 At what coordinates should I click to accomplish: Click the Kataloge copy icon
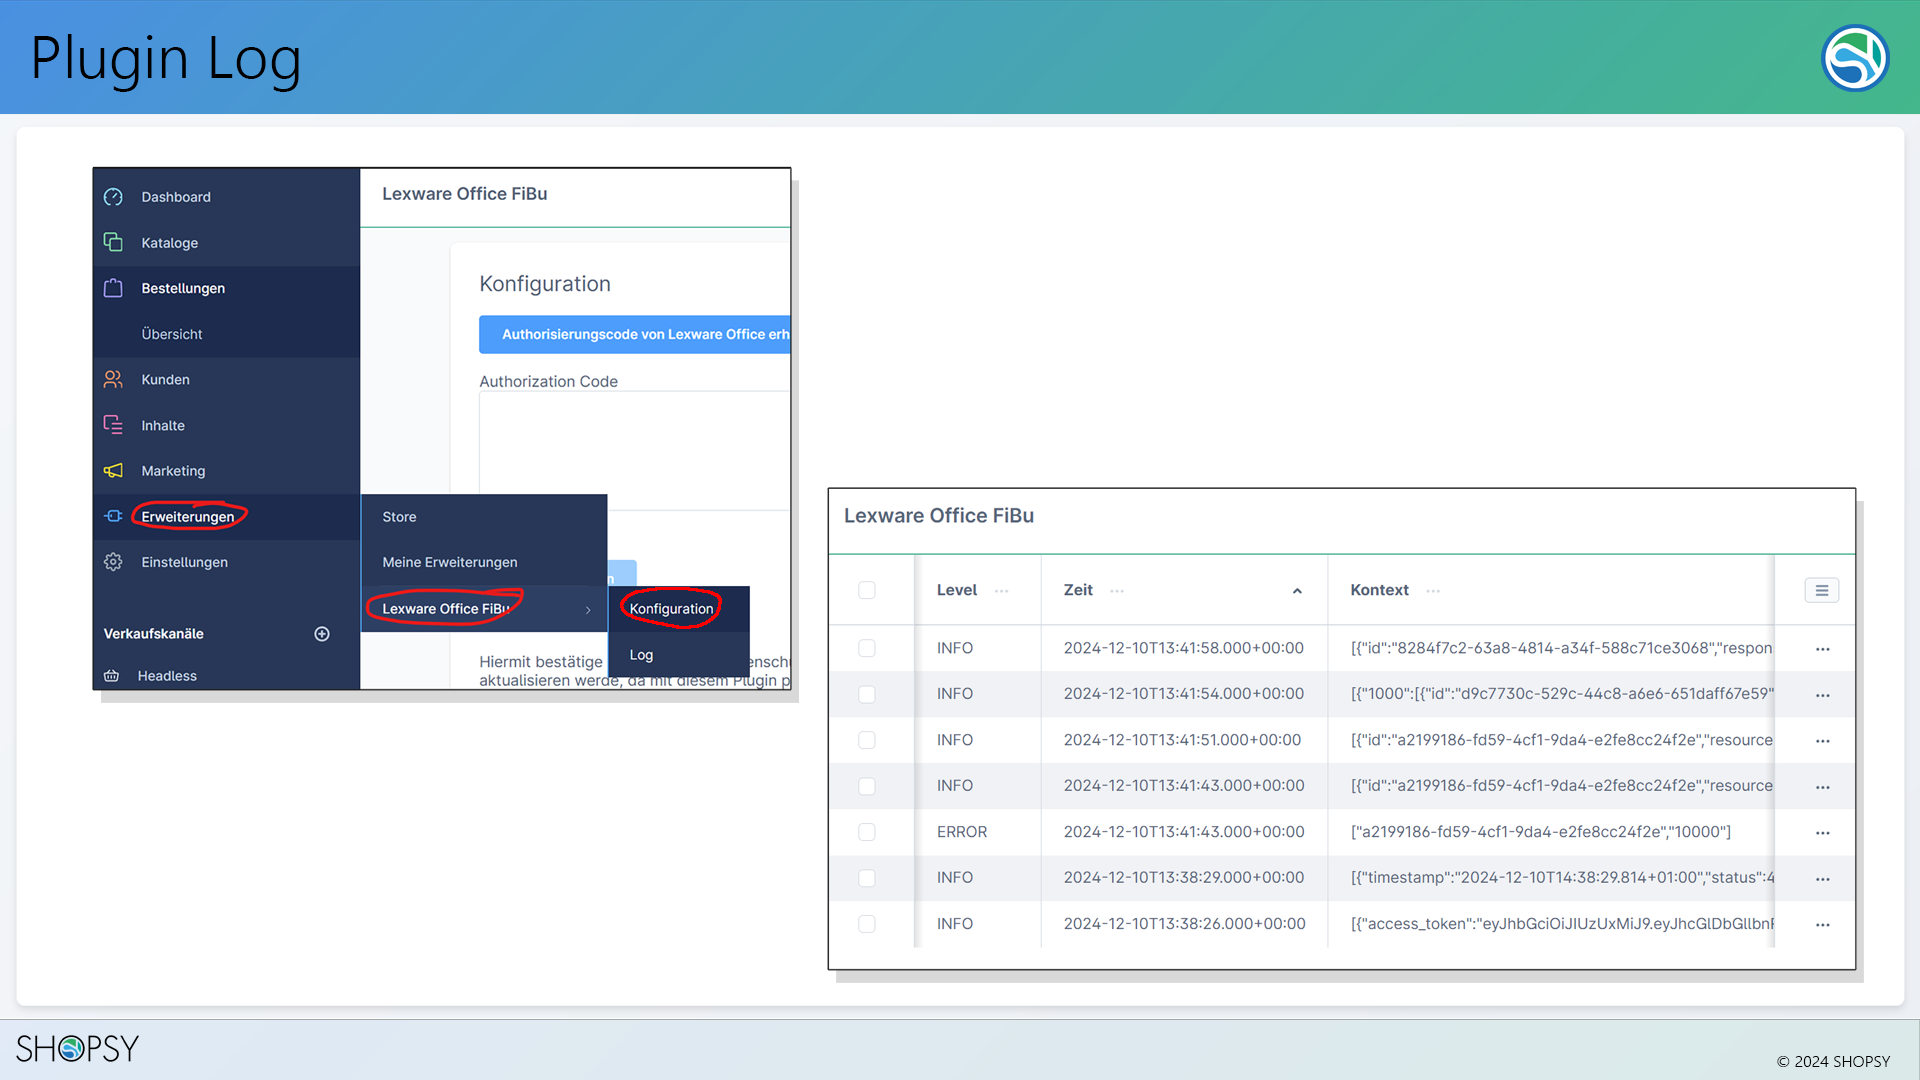coord(113,242)
